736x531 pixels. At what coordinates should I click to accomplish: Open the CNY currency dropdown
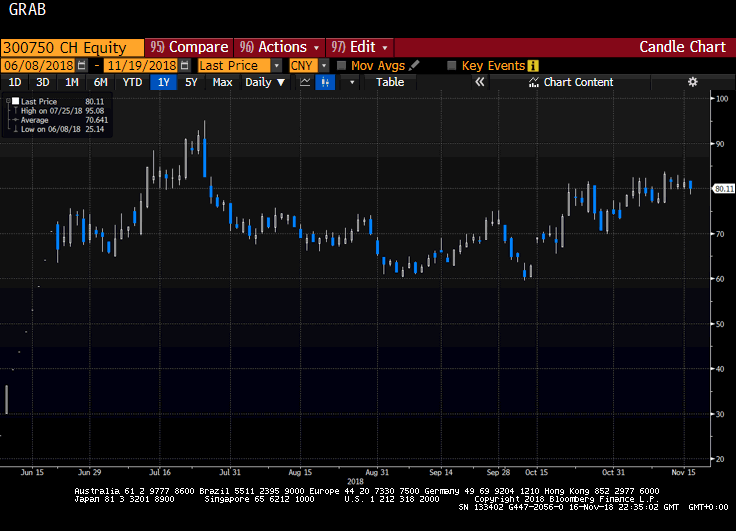323,66
